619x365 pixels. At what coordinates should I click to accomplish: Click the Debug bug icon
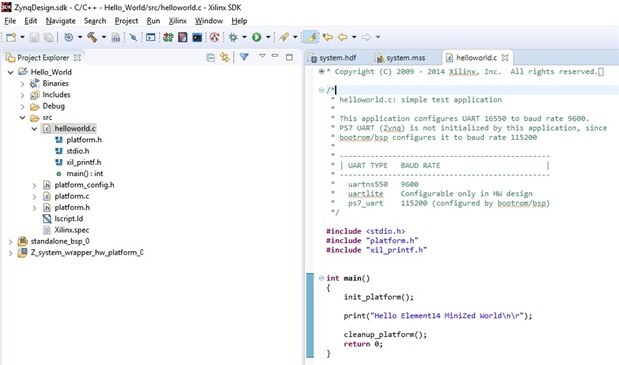233,37
